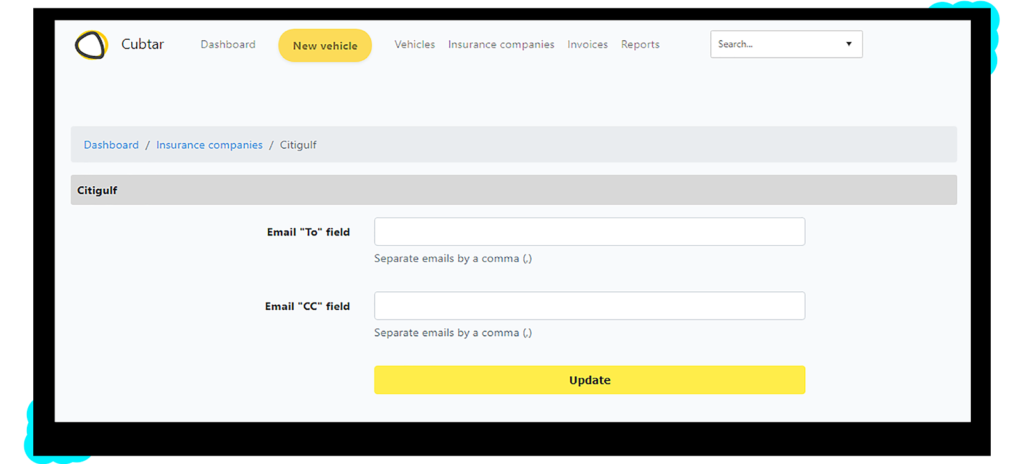This screenshot has width=1024, height=464.
Task: Click the Cubtar brand name
Action: click(142, 44)
